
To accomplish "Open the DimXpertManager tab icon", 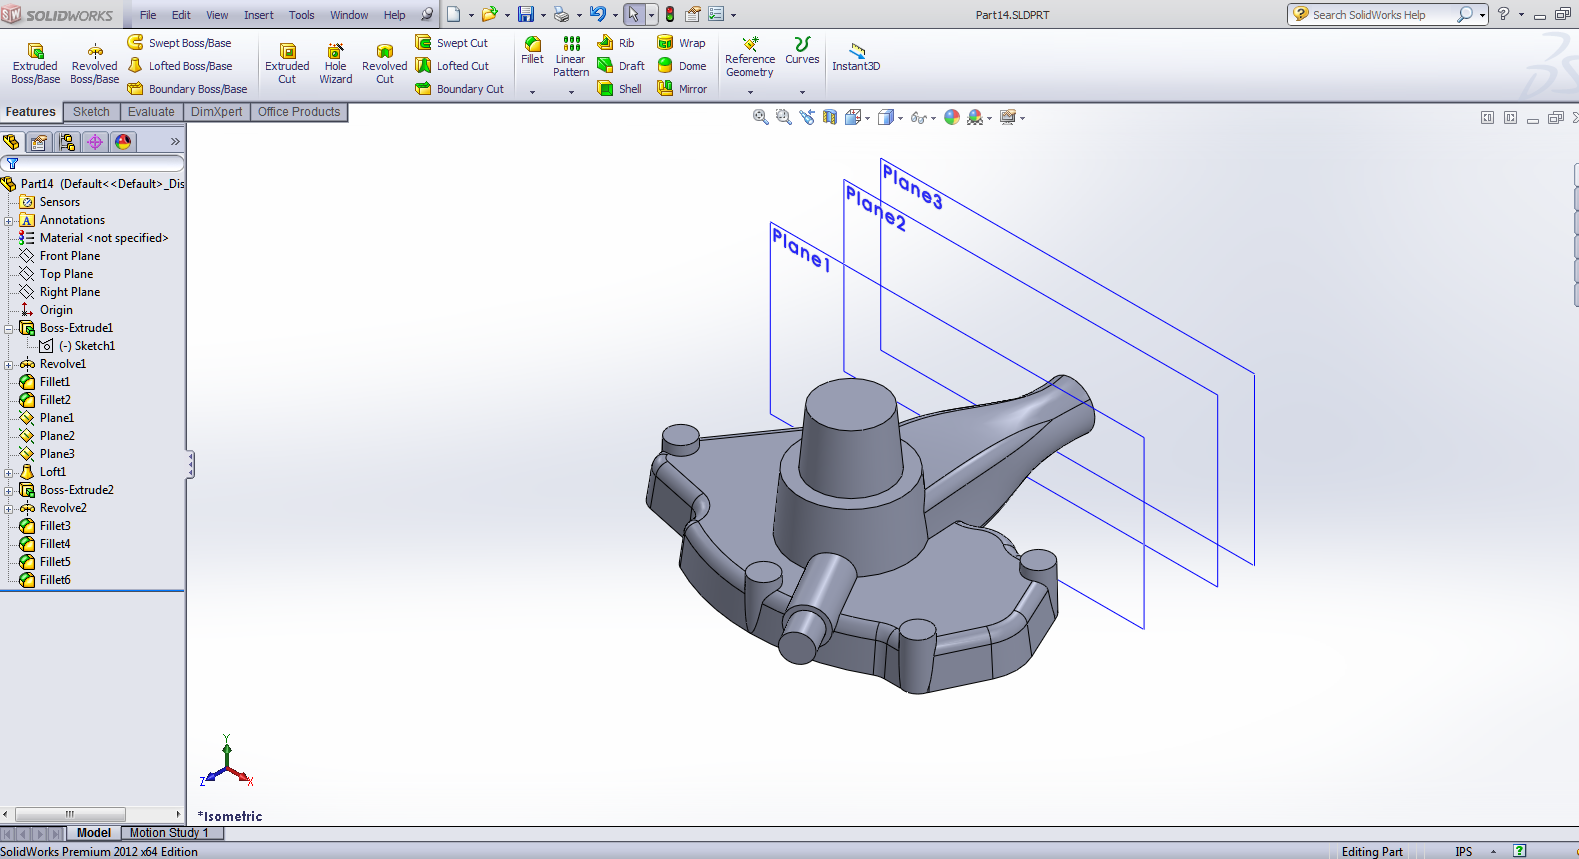I will (x=95, y=142).
